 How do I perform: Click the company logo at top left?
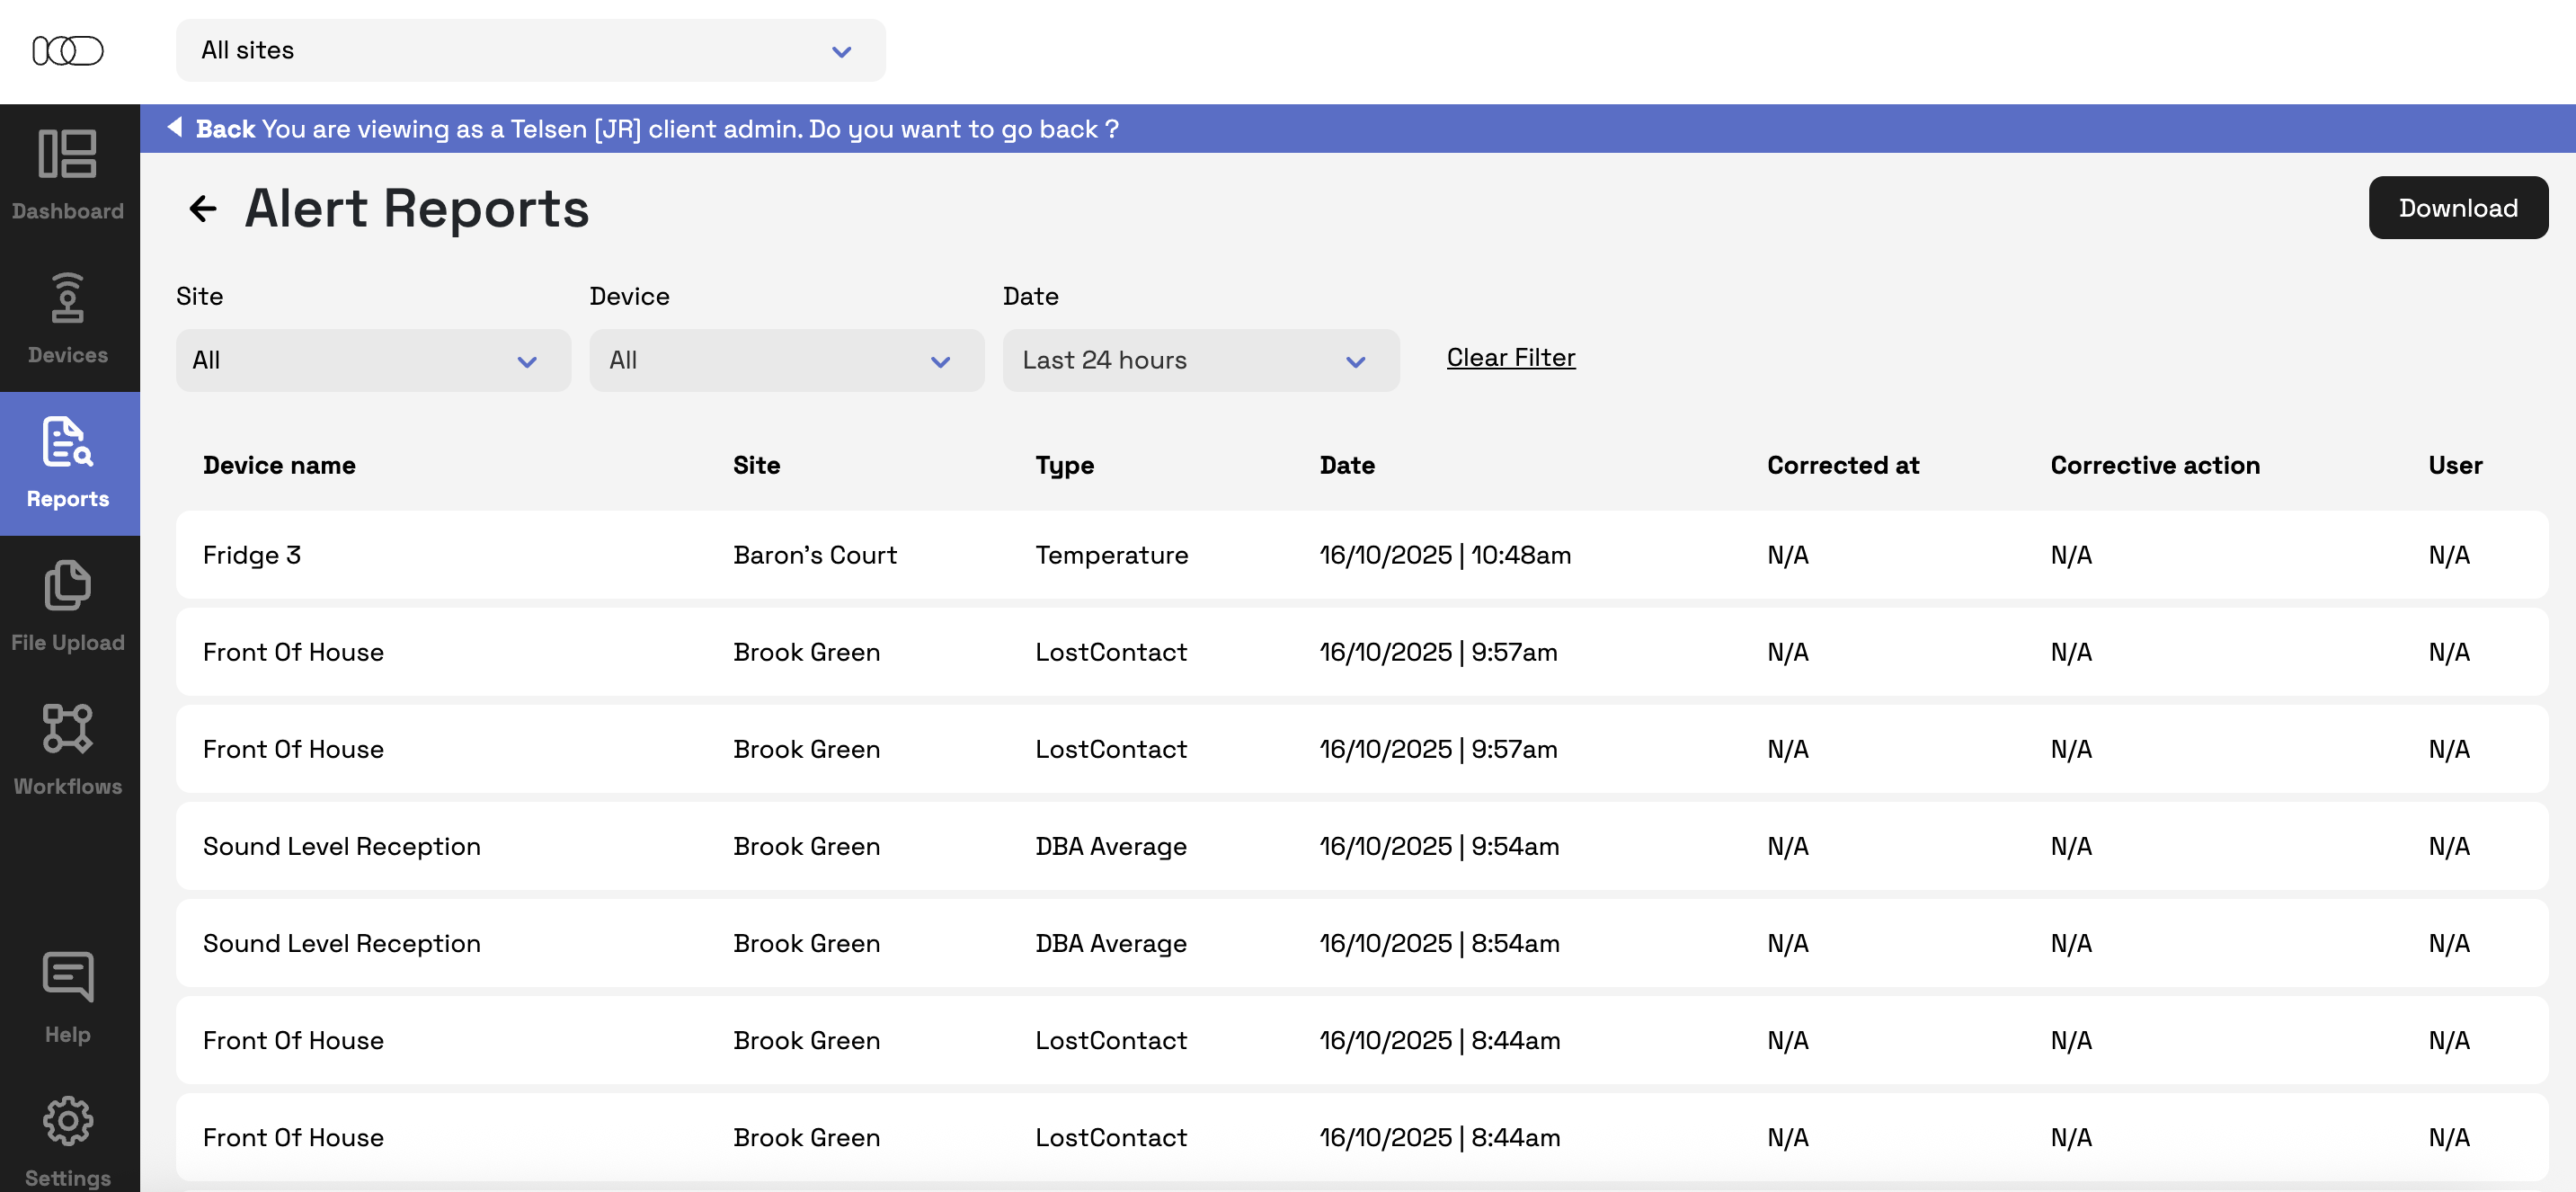(x=68, y=50)
